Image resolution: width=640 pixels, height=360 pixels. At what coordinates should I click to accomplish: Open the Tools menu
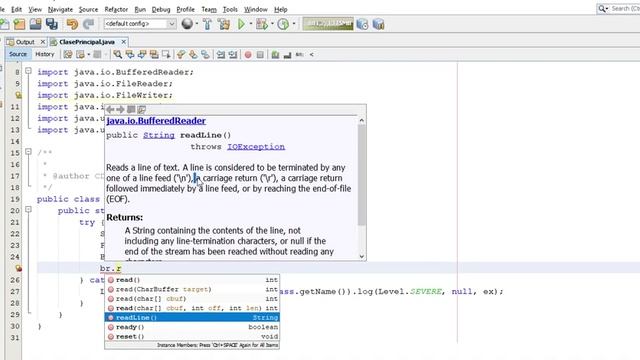click(230, 9)
